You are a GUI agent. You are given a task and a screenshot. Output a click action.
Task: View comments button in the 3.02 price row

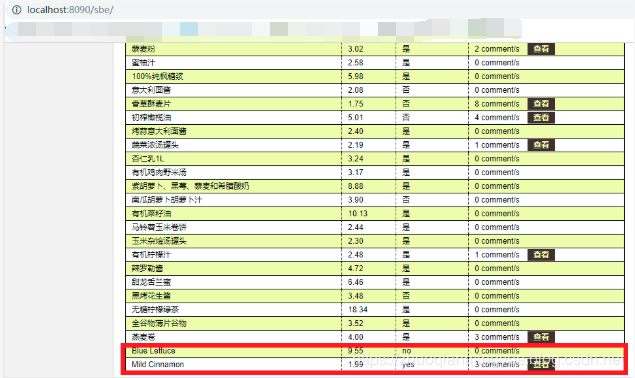point(541,49)
